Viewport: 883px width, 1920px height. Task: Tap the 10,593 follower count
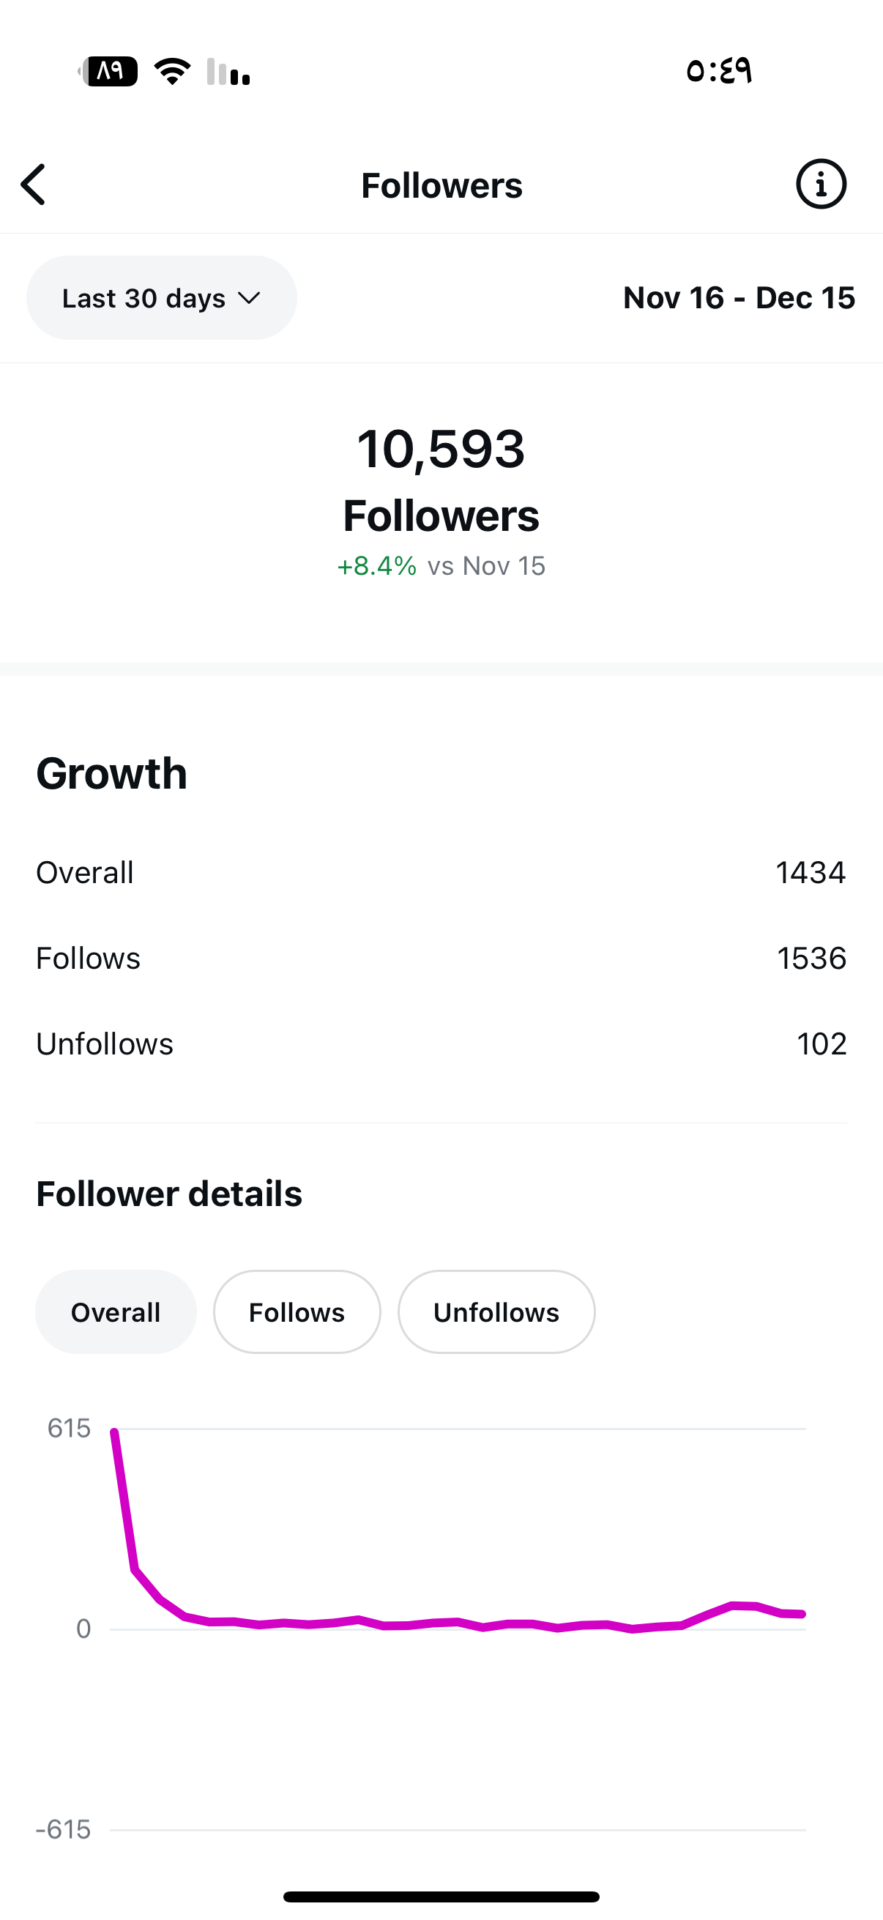[x=441, y=449]
